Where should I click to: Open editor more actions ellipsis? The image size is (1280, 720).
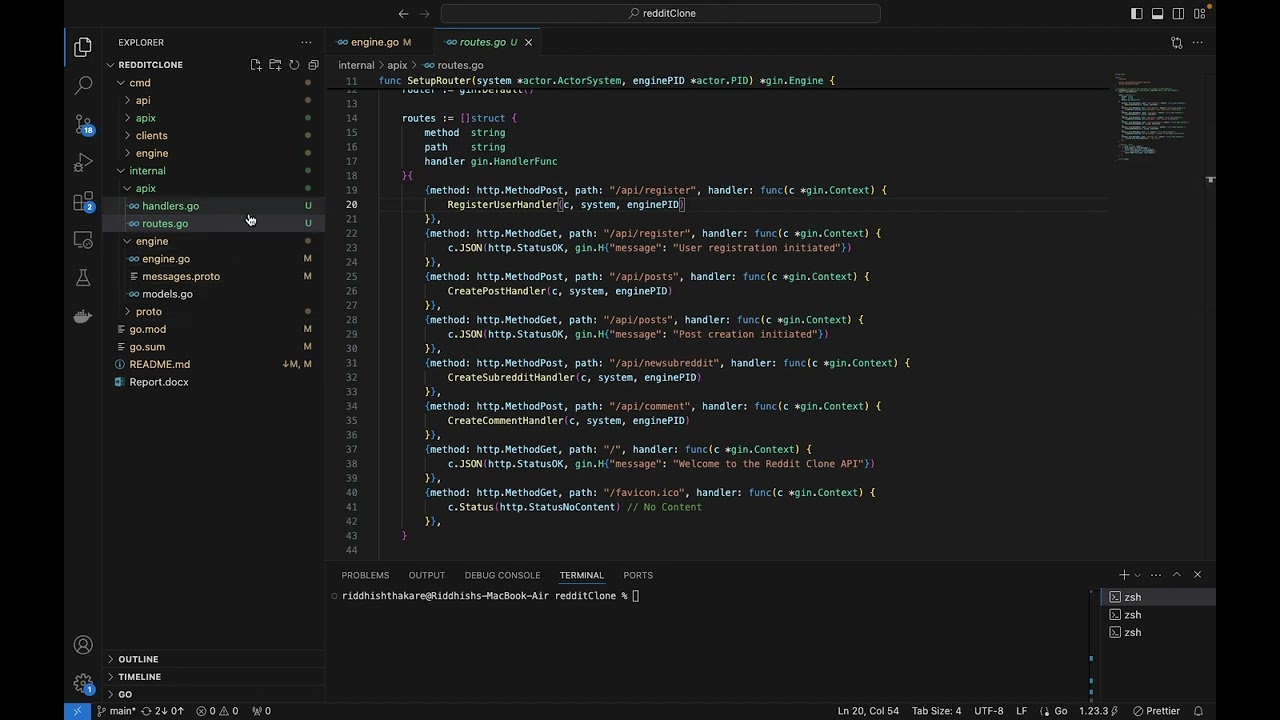[x=1198, y=42]
